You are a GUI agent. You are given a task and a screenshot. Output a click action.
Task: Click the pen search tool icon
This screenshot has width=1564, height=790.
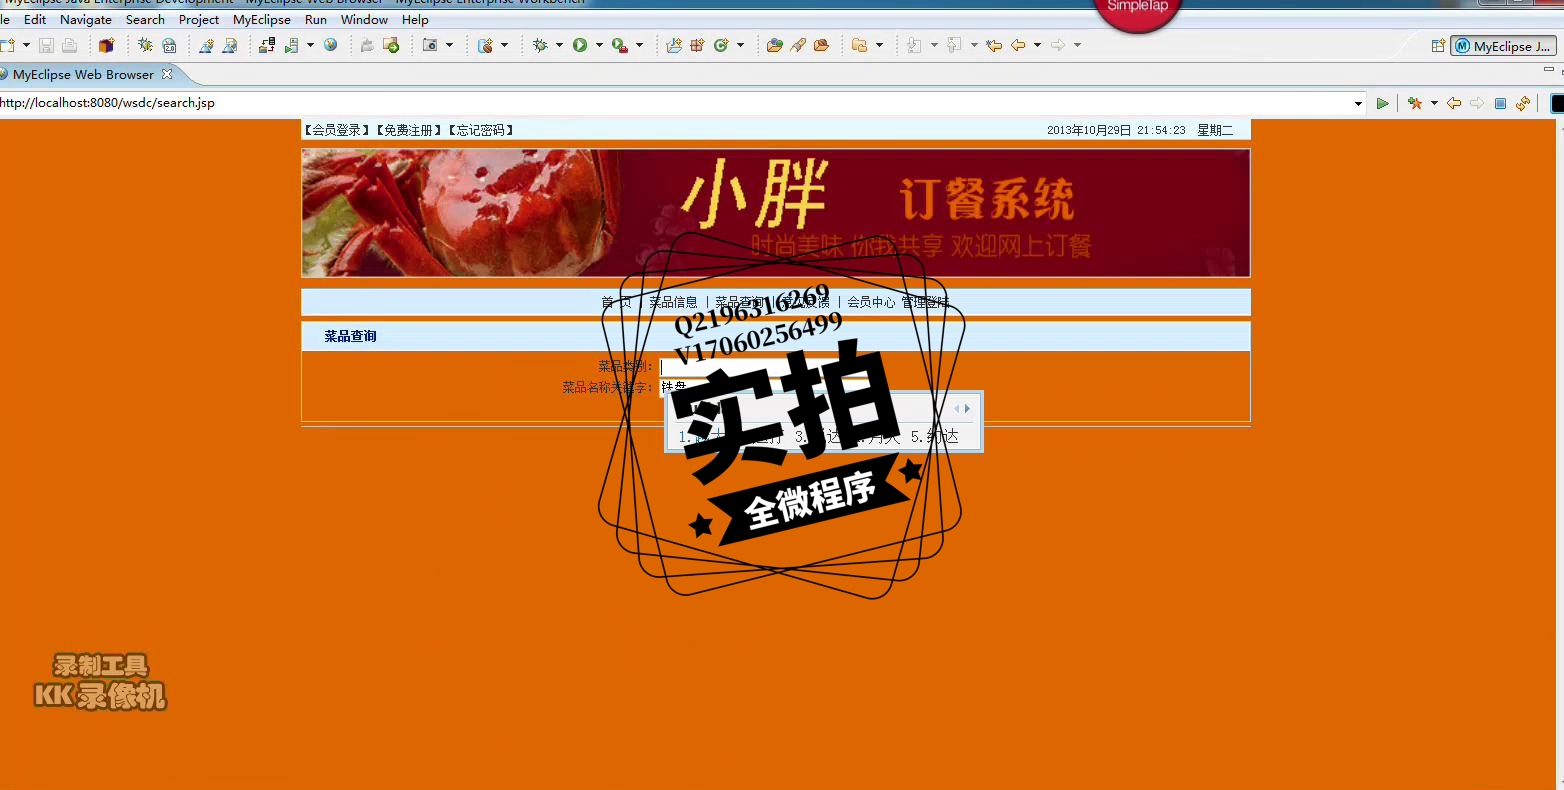click(798, 45)
